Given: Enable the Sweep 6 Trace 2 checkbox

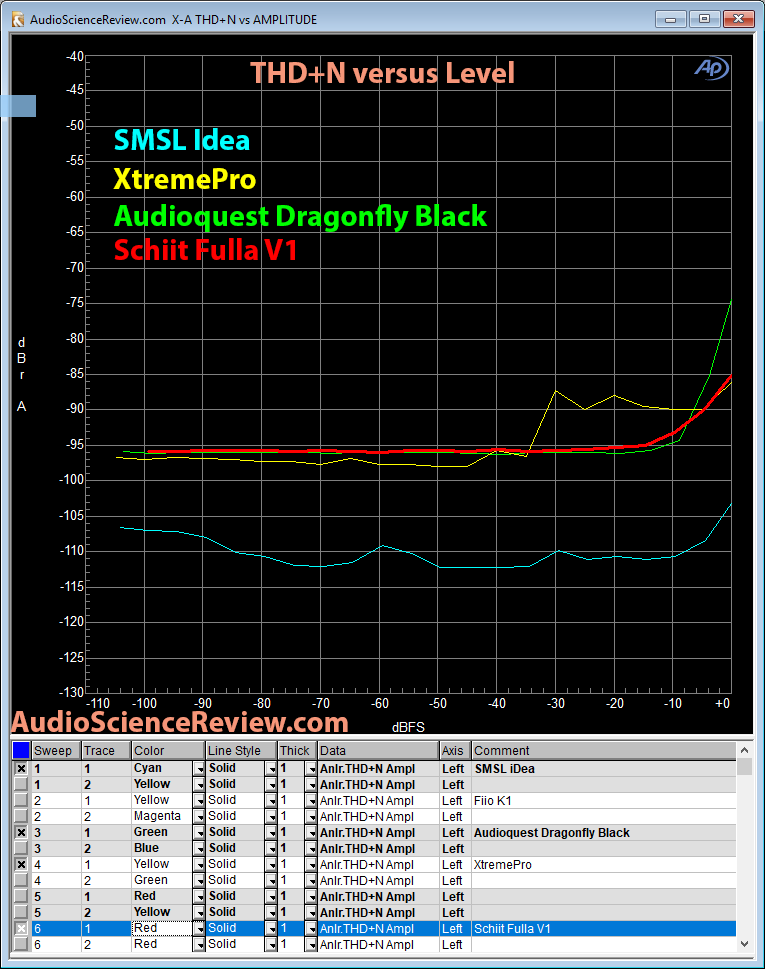Looking at the screenshot, I should tap(21, 944).
